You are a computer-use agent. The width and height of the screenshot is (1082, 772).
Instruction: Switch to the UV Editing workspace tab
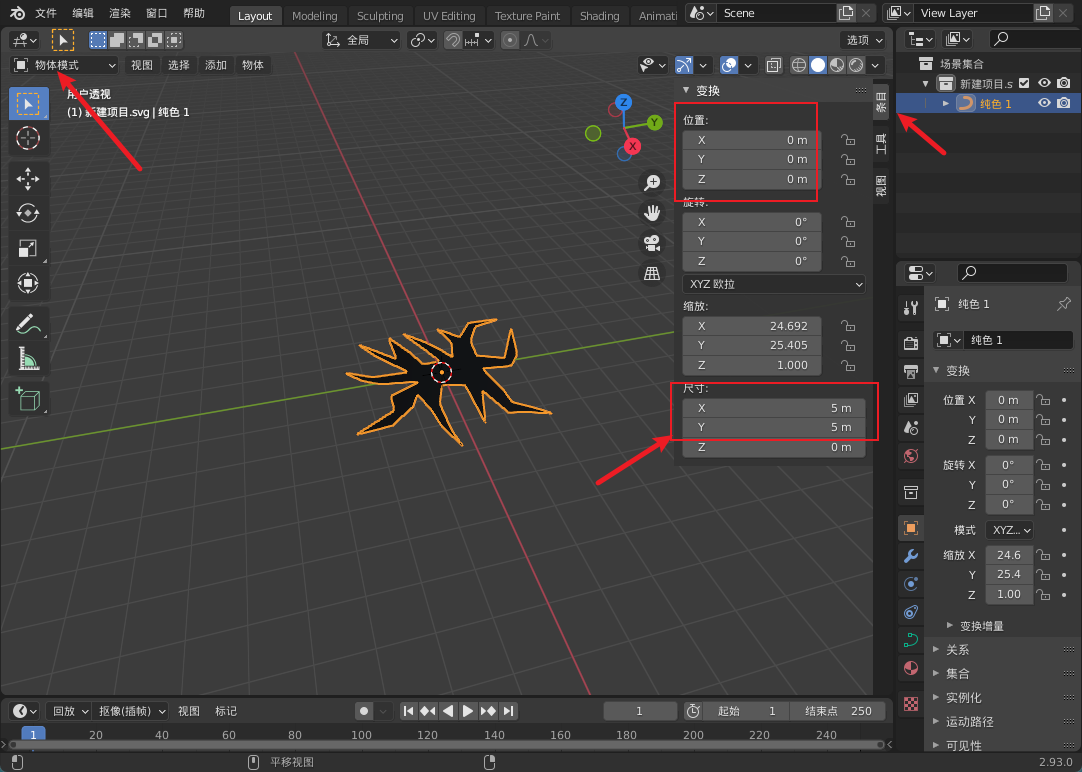449,16
